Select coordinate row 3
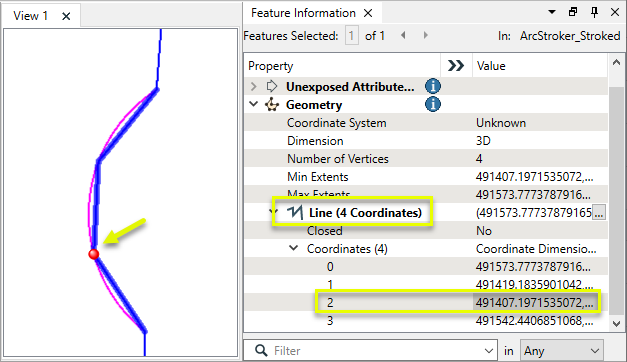Screen dimensions: 627x362 click(426, 321)
